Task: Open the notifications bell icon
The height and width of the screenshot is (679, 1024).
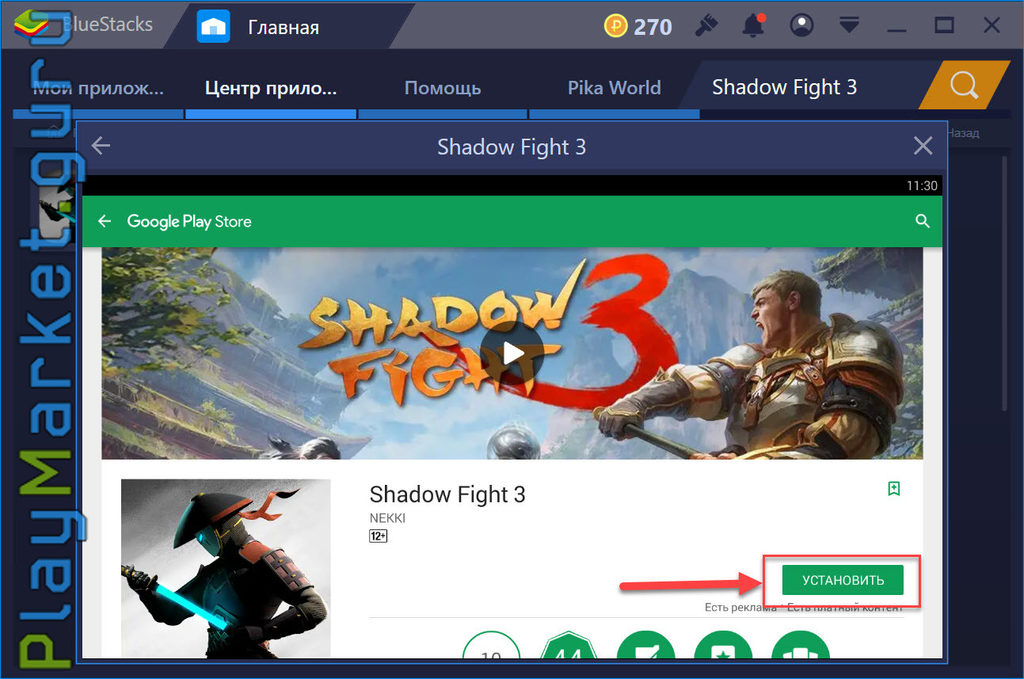Action: coord(753,25)
